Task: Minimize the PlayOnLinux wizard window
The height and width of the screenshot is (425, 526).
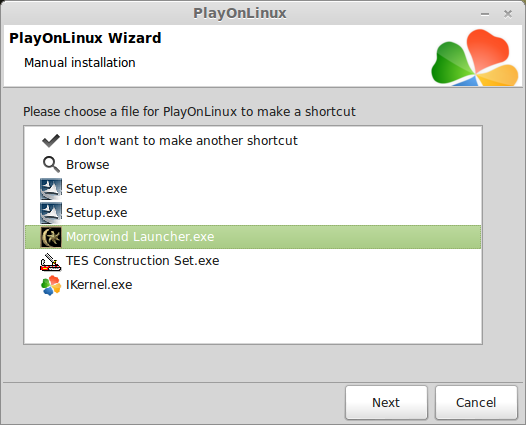Action: [485, 14]
